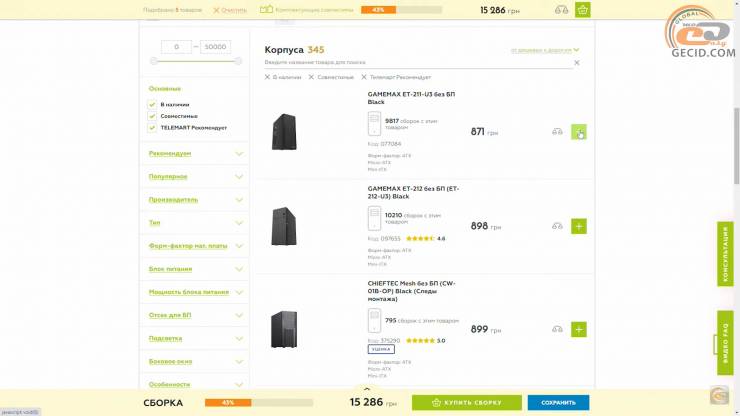The width and height of the screenshot is (740, 416).
Task: Expand 'Блок питания' filter section
Action: (x=195, y=269)
